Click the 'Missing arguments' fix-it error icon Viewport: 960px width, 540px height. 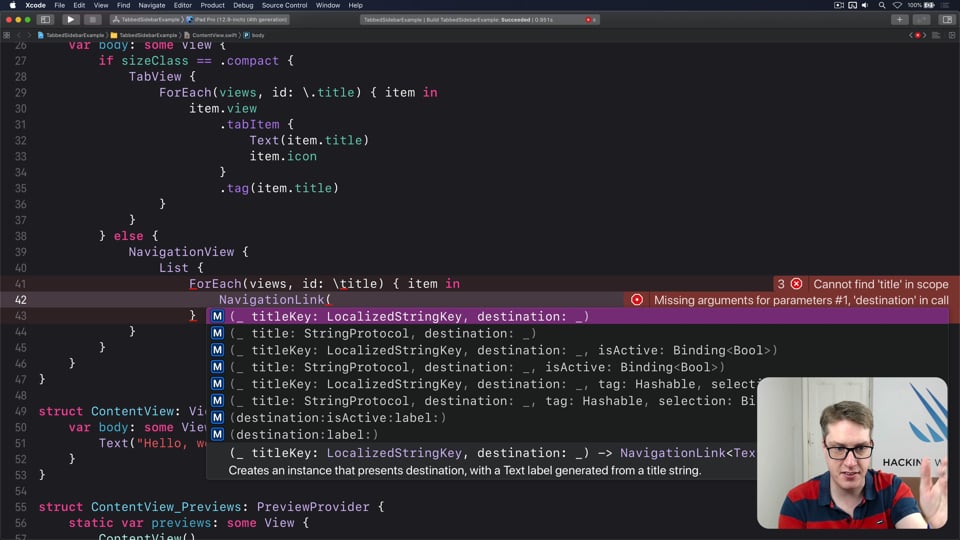(x=637, y=300)
